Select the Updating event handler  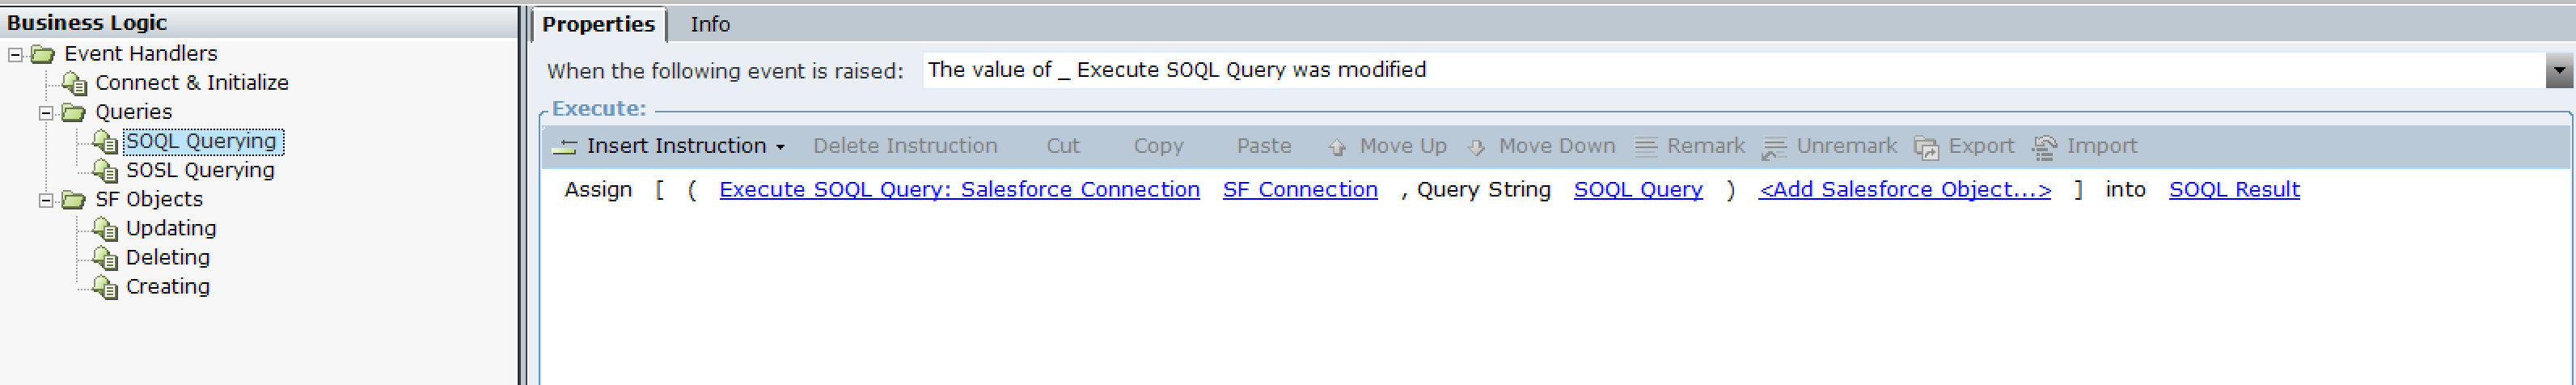pos(171,228)
